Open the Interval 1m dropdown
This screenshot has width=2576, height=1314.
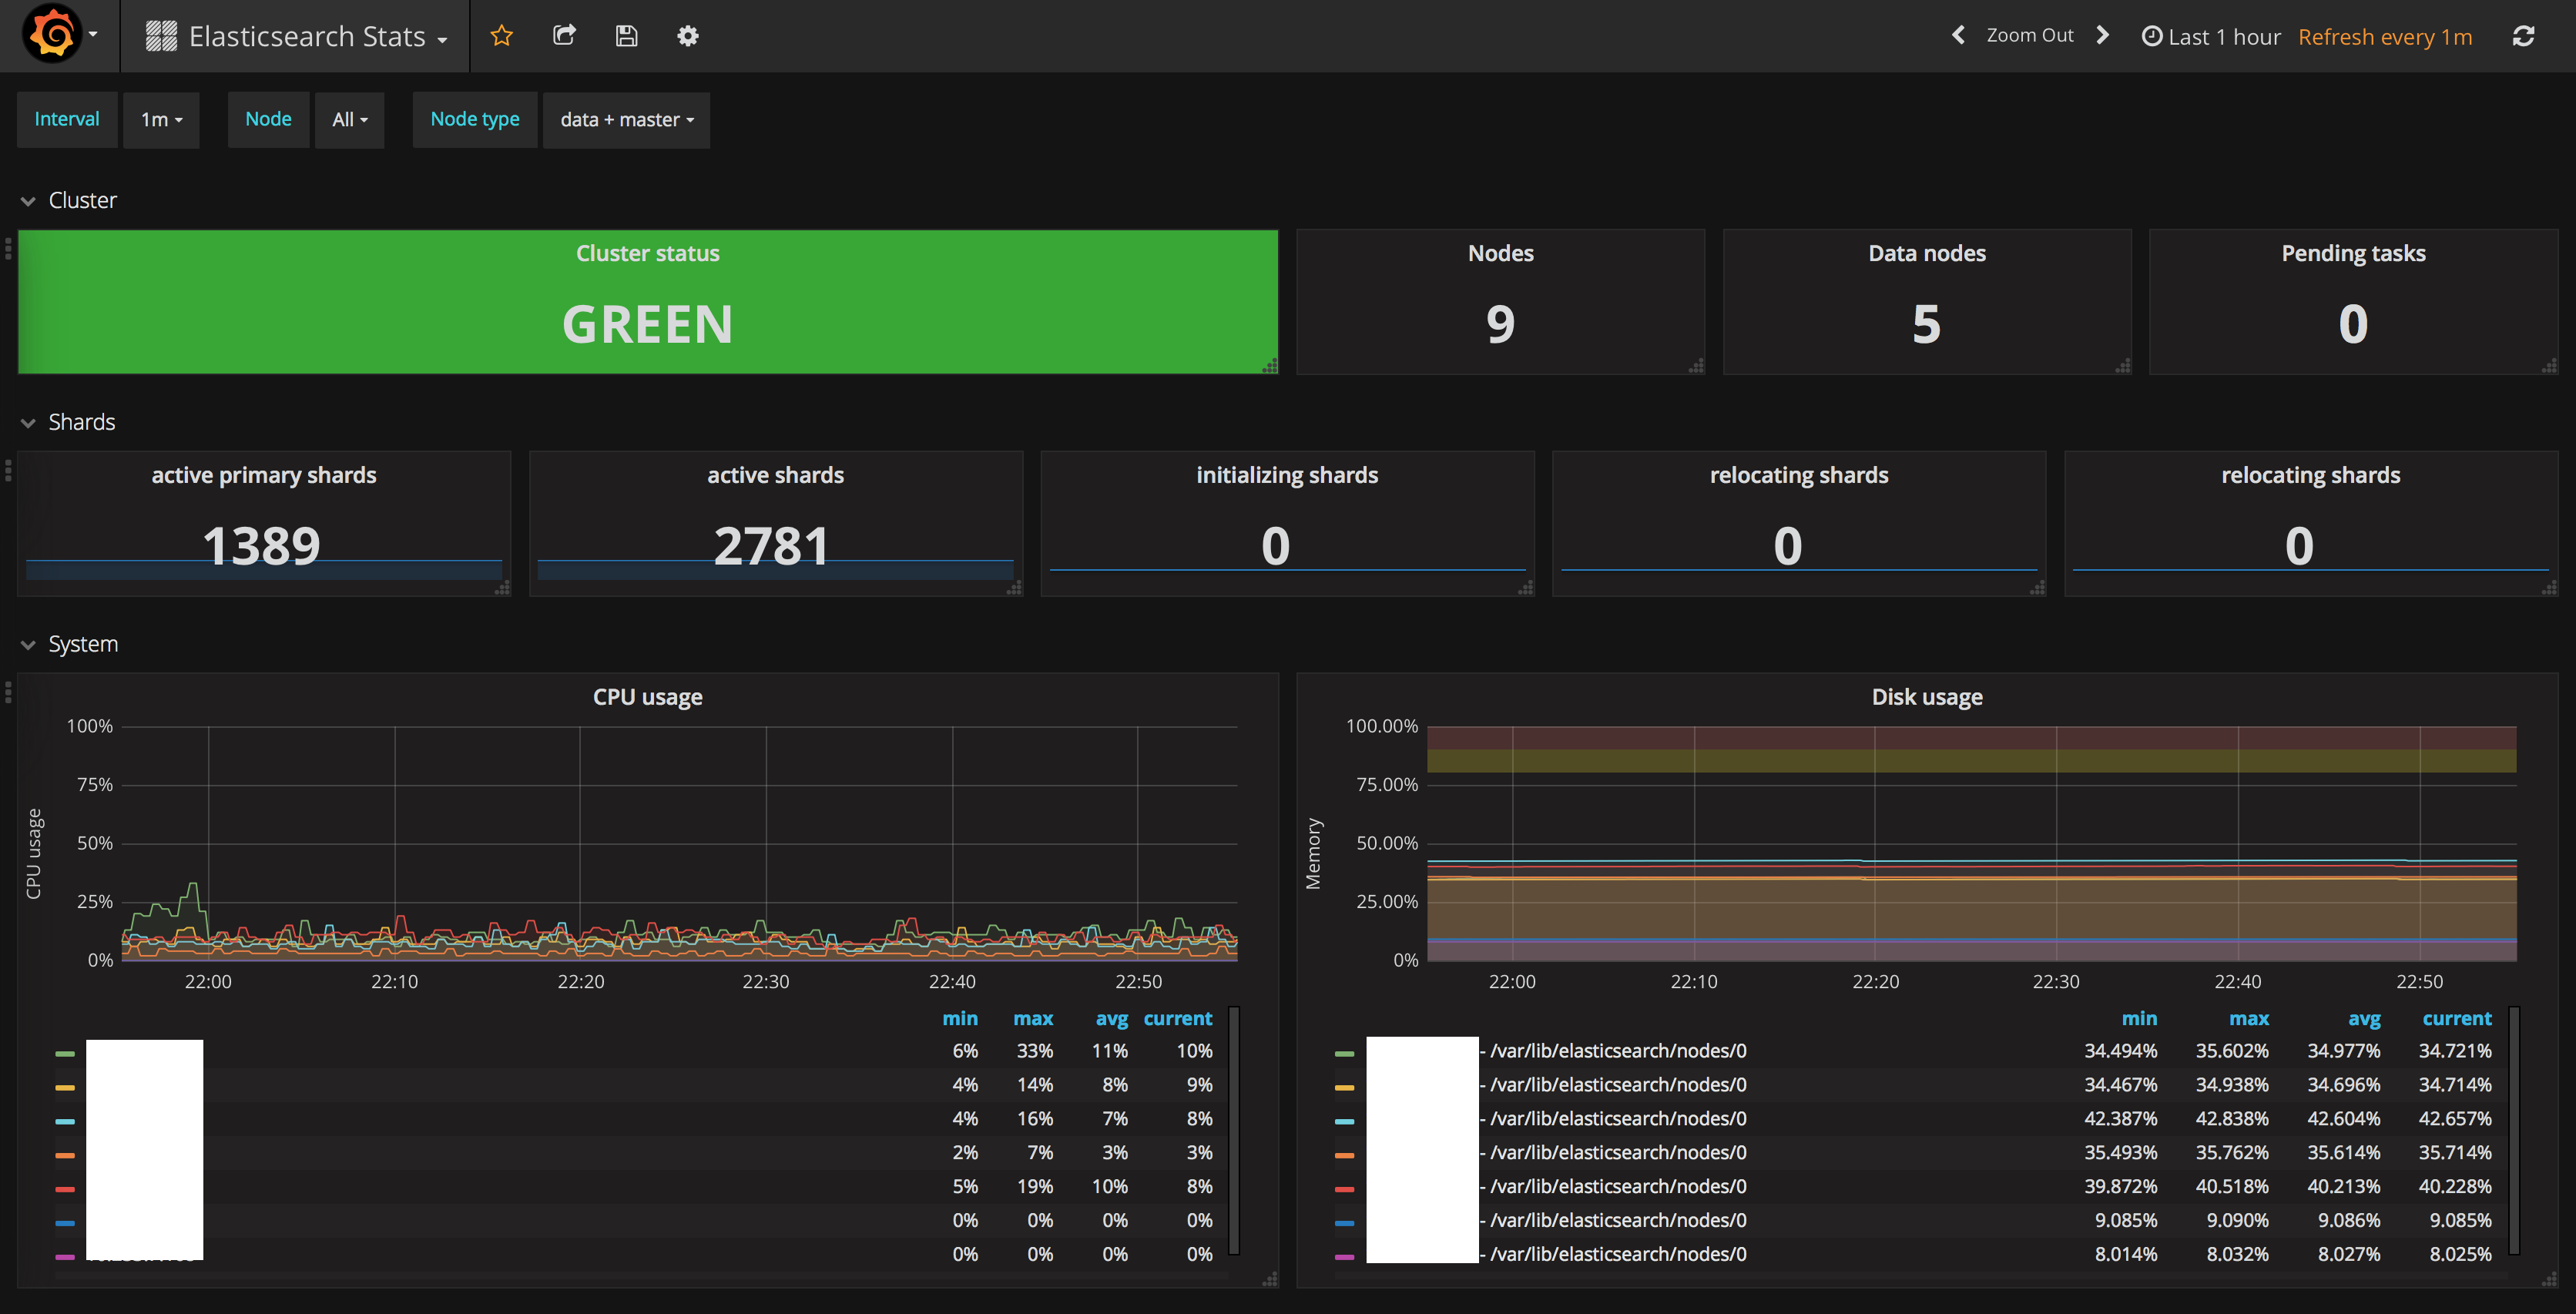(161, 120)
